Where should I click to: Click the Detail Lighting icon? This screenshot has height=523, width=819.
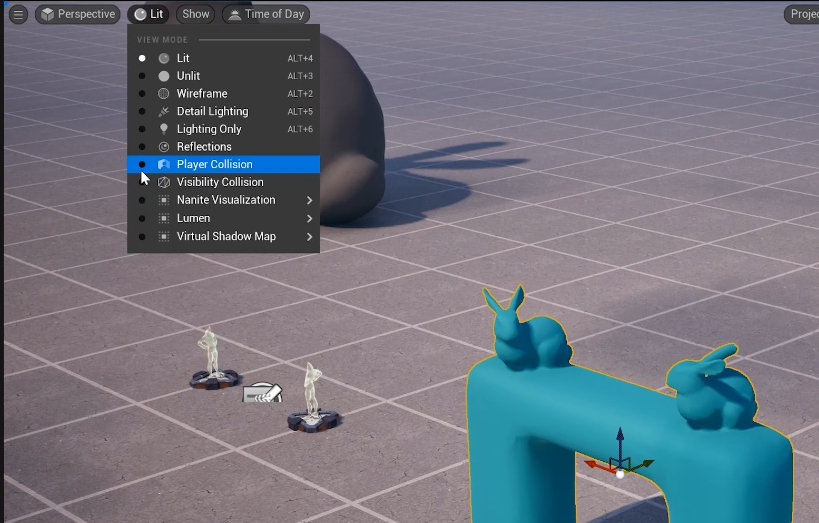(164, 111)
